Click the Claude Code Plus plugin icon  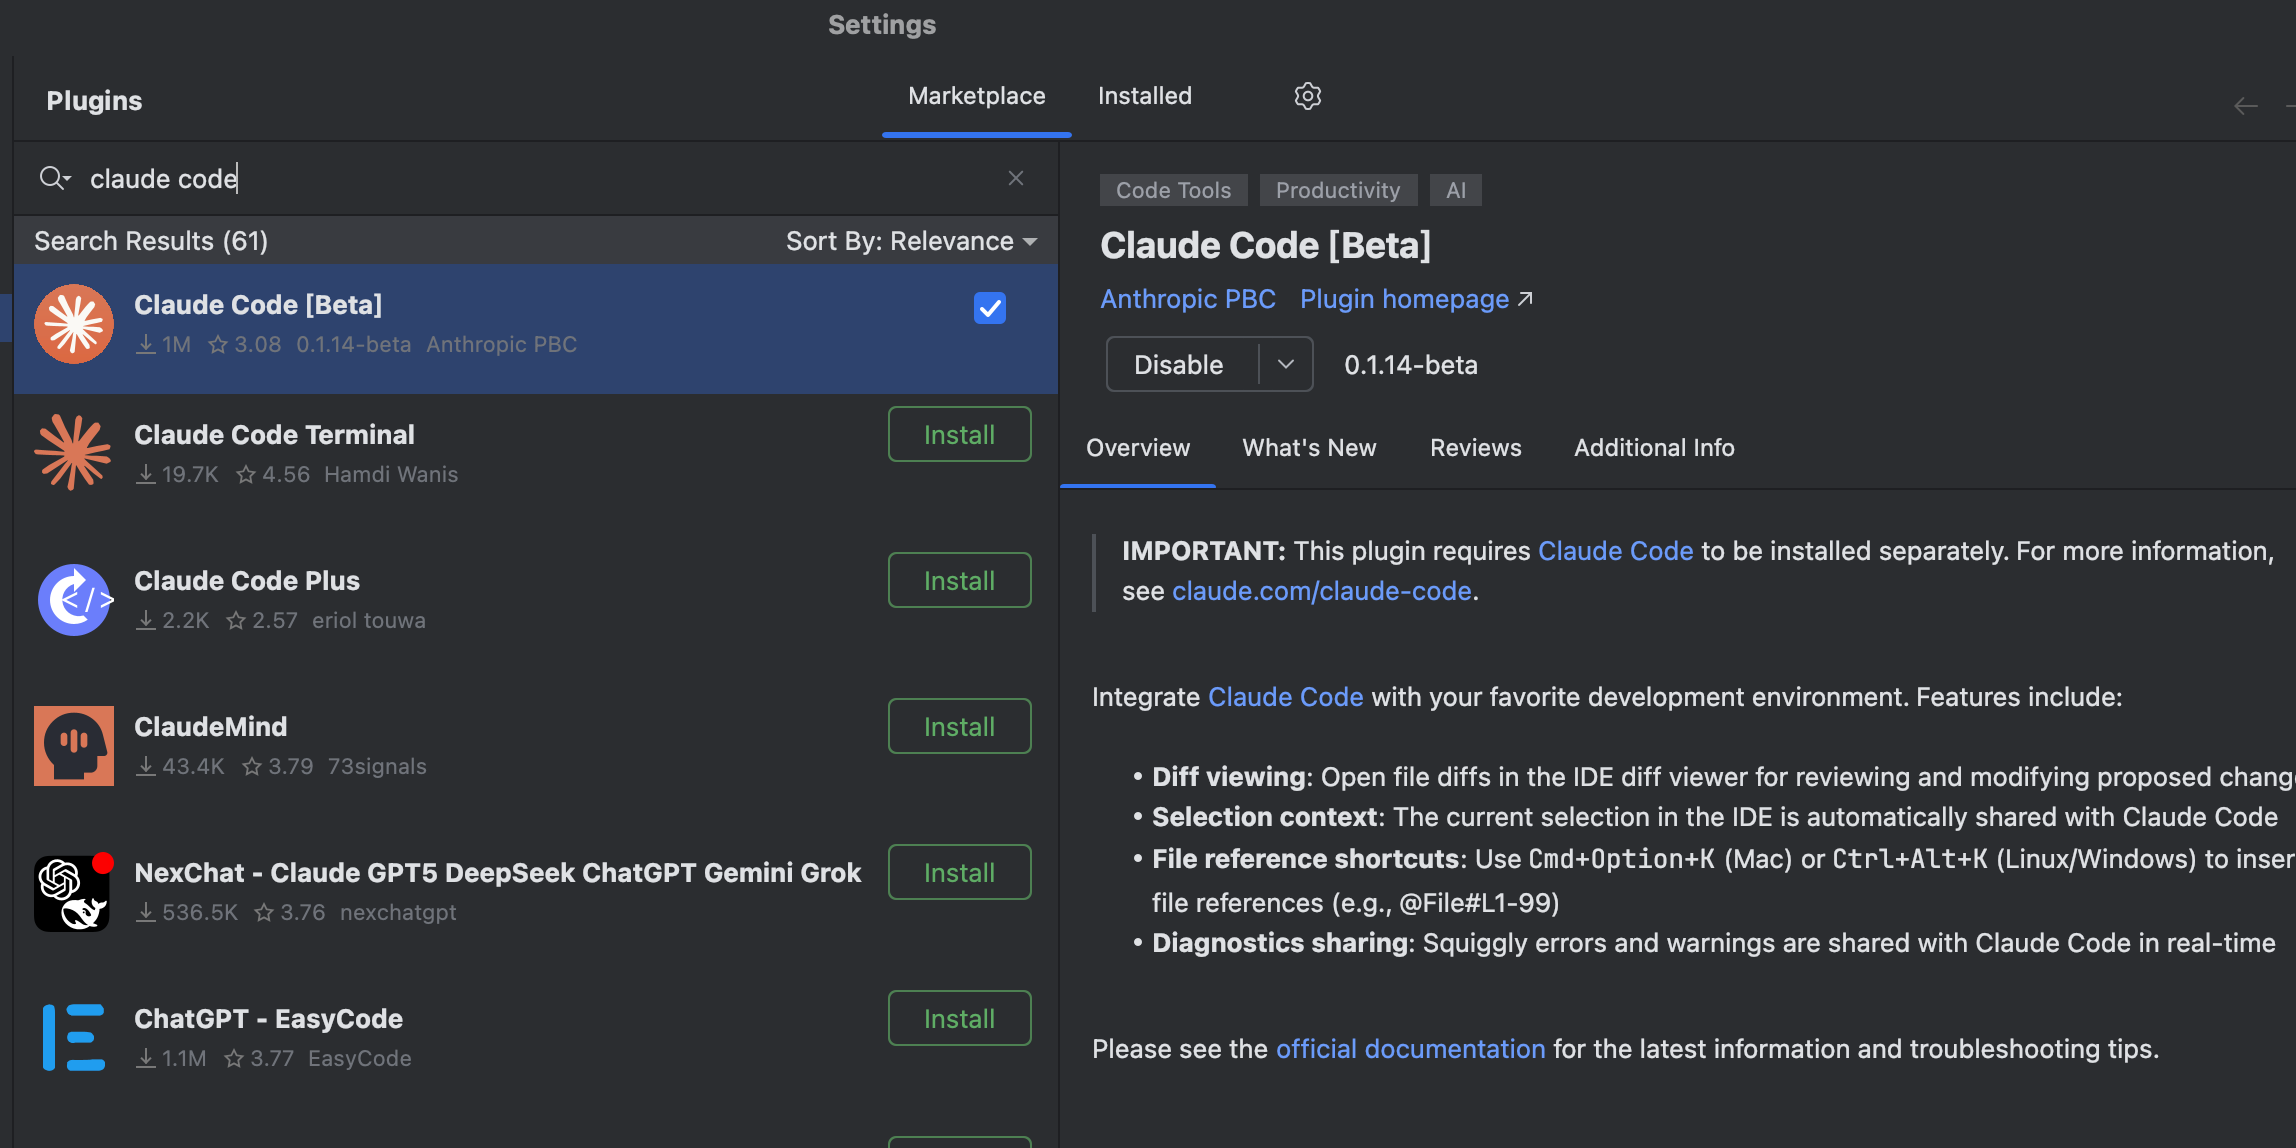tap(73, 599)
